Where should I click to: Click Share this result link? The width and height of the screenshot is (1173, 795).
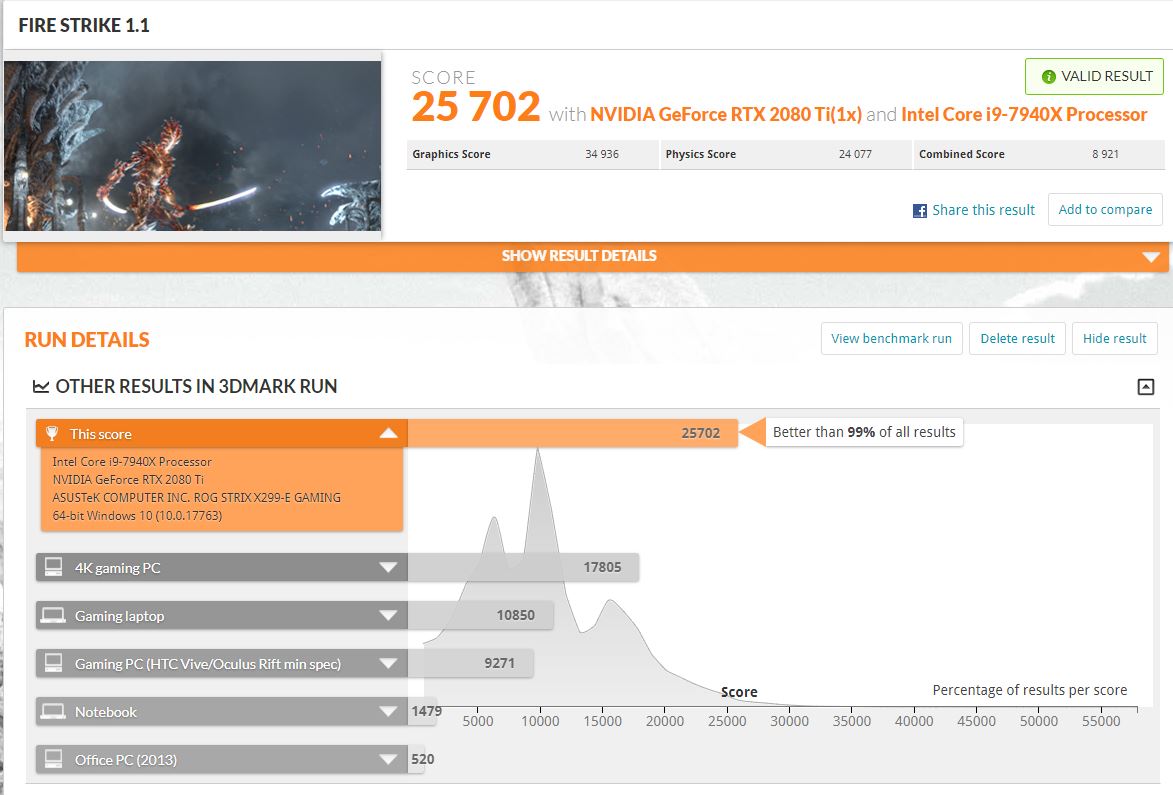983,210
